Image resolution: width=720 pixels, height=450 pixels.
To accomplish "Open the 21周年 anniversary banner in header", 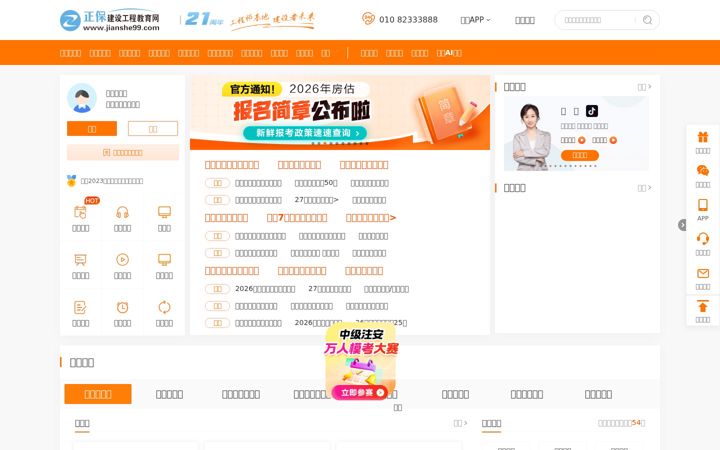I will (x=250, y=20).
